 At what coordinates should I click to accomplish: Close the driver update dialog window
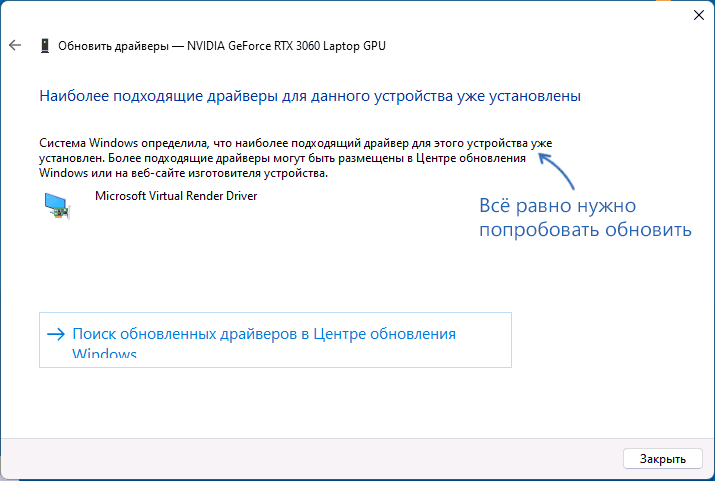tap(699, 15)
